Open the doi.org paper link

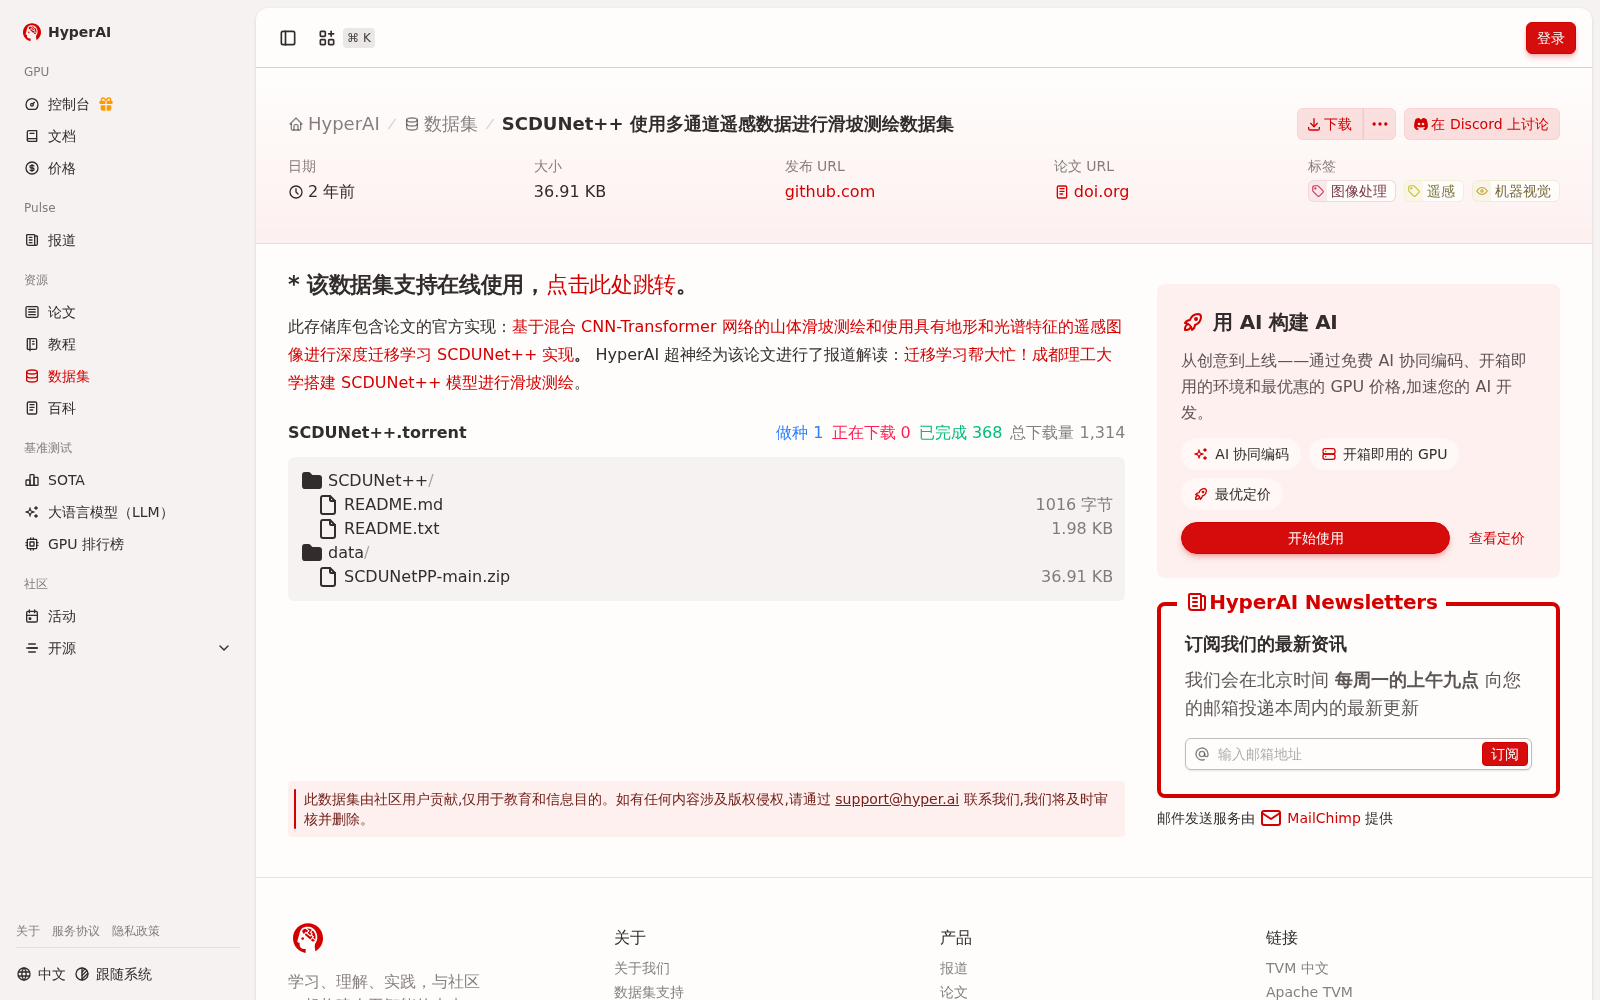tap(1092, 191)
